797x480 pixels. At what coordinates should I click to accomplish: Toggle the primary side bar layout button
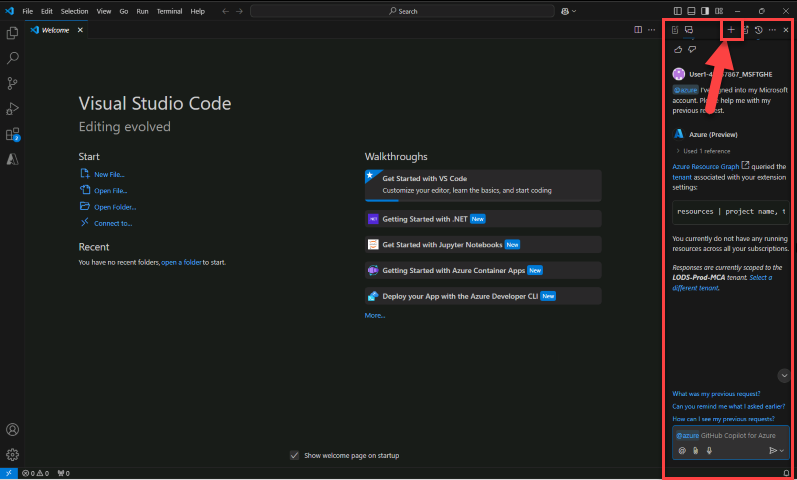pos(679,11)
